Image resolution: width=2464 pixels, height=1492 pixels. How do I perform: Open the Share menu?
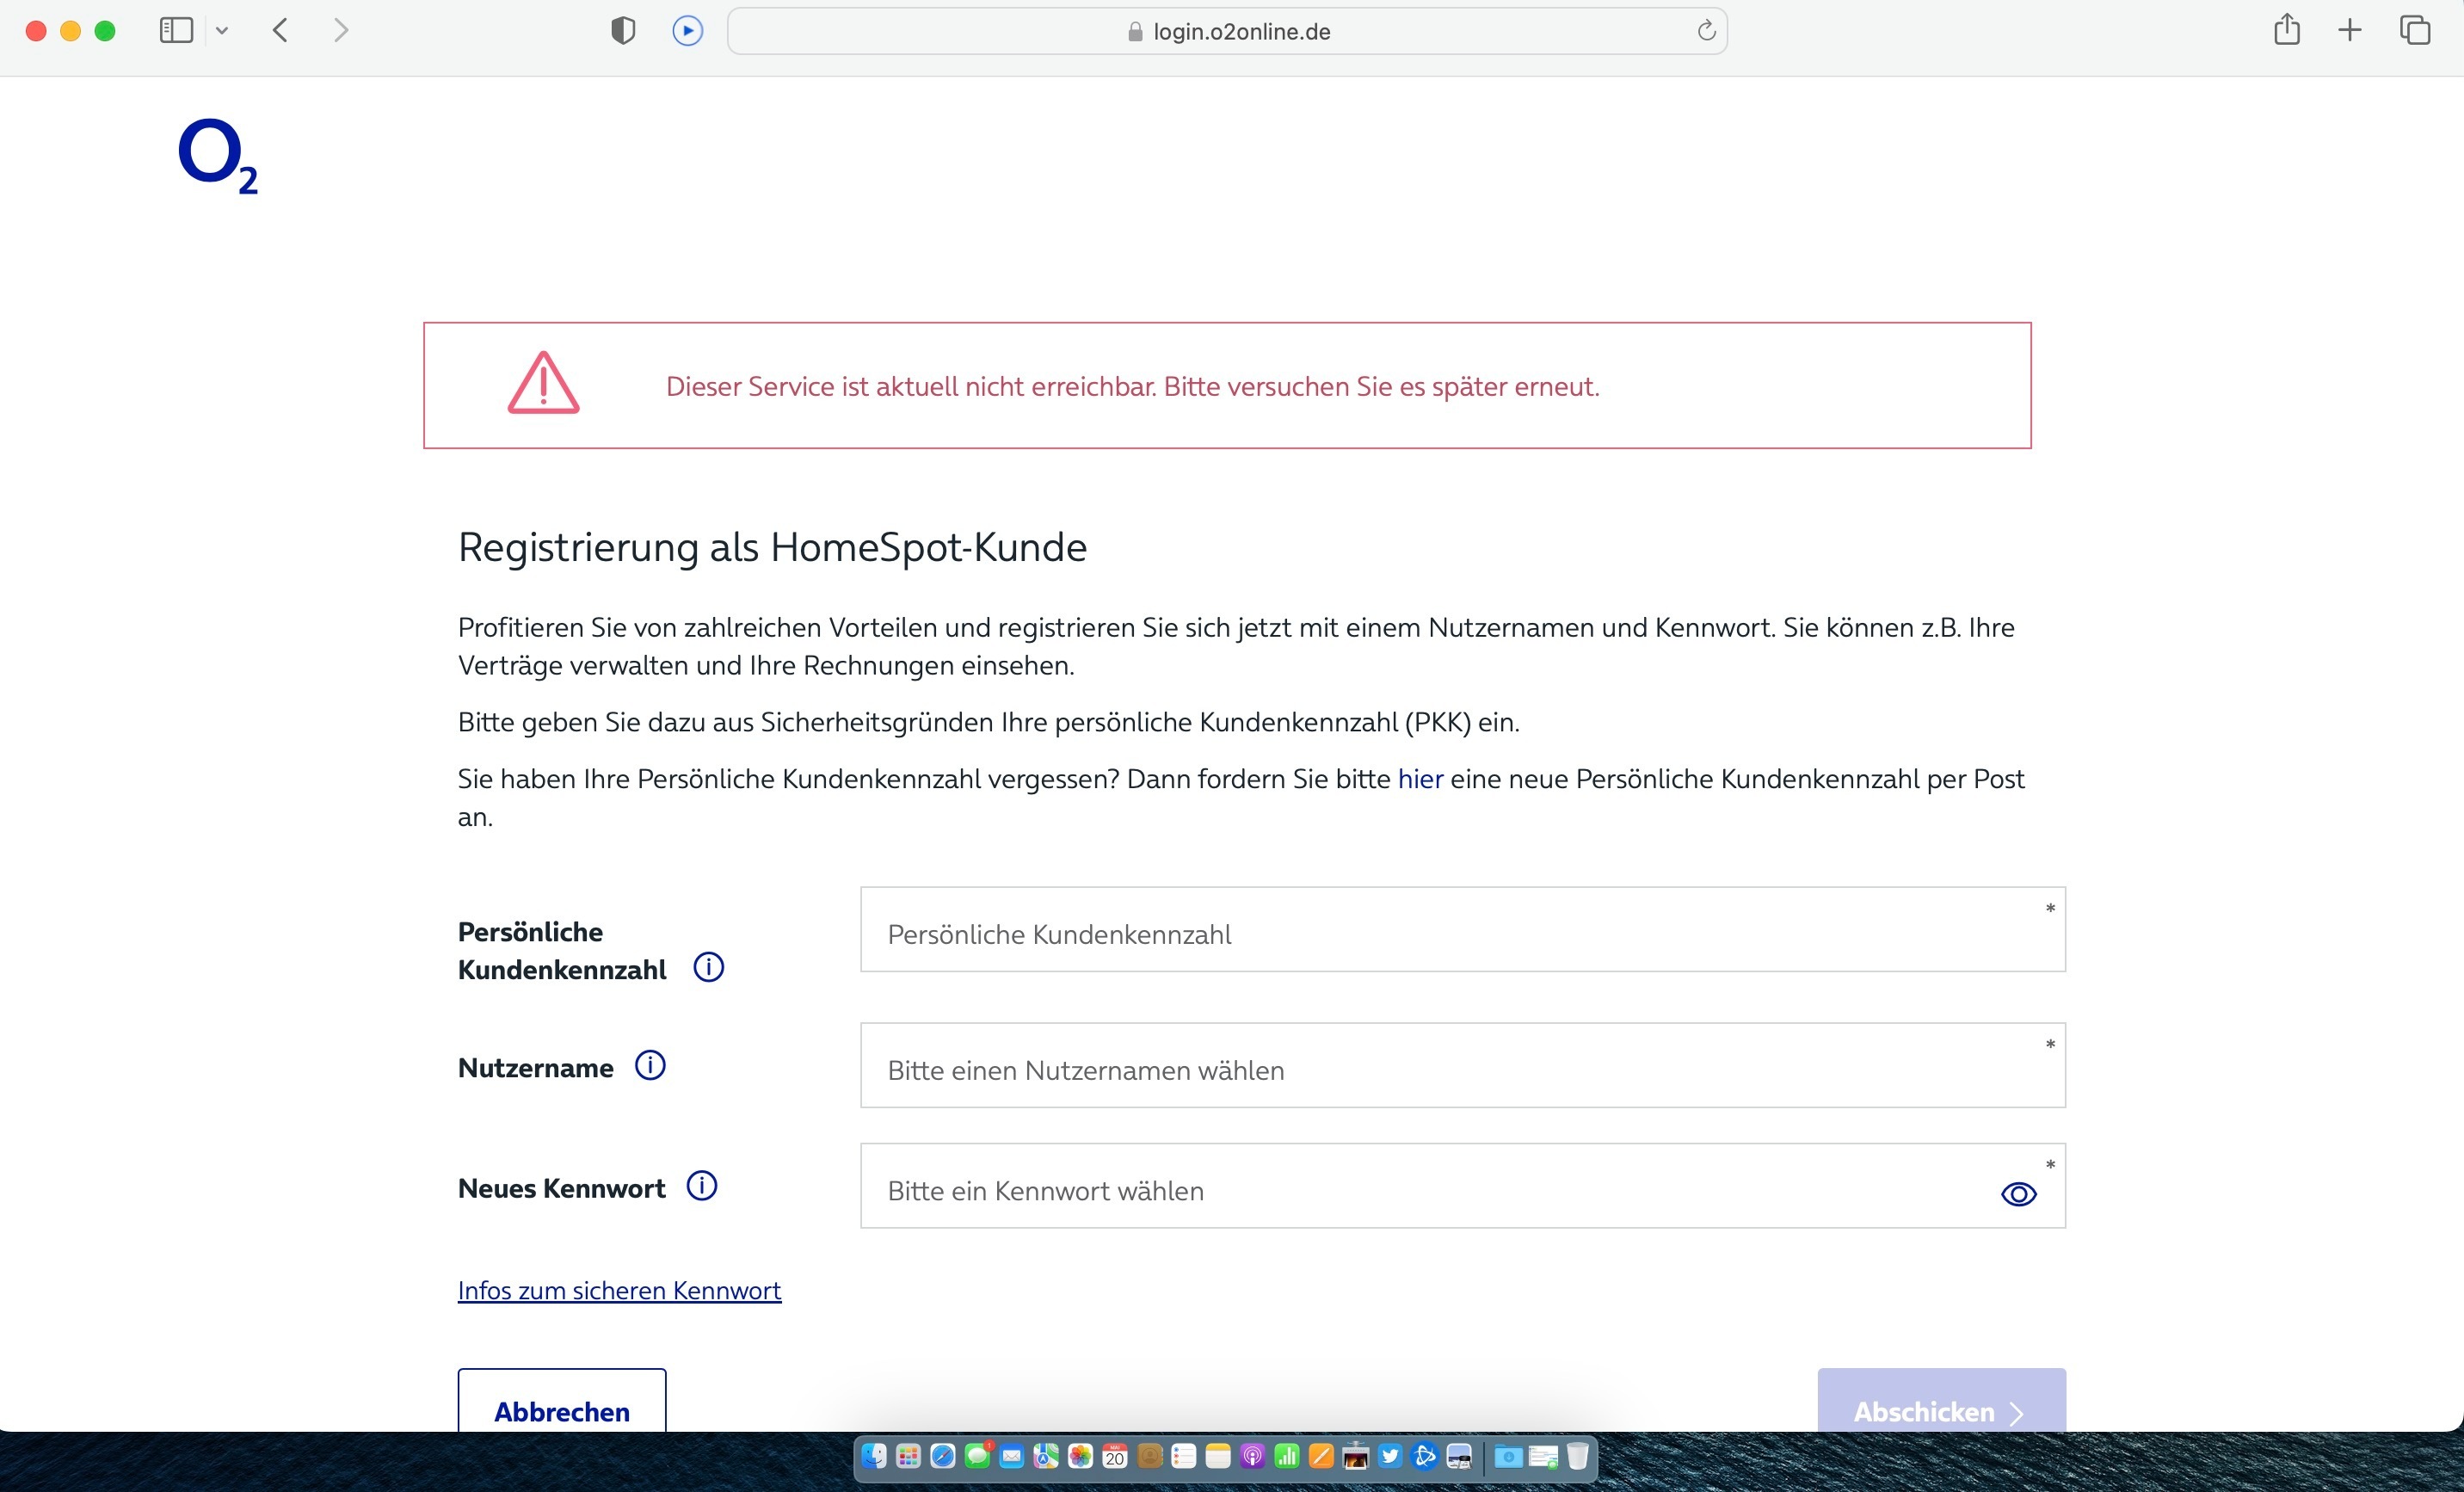pos(2287,30)
